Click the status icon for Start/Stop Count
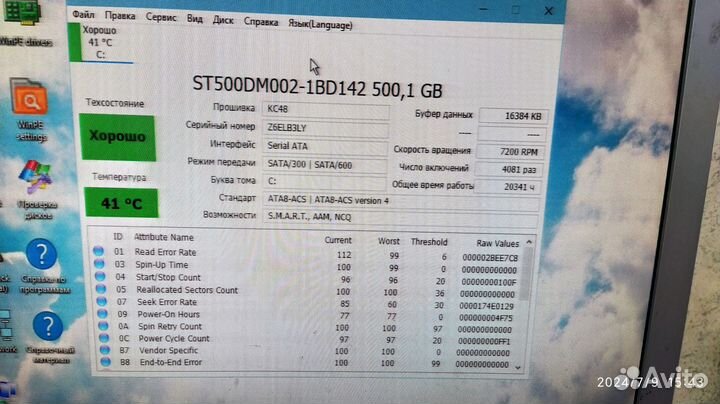The width and height of the screenshot is (720, 404). [100, 276]
